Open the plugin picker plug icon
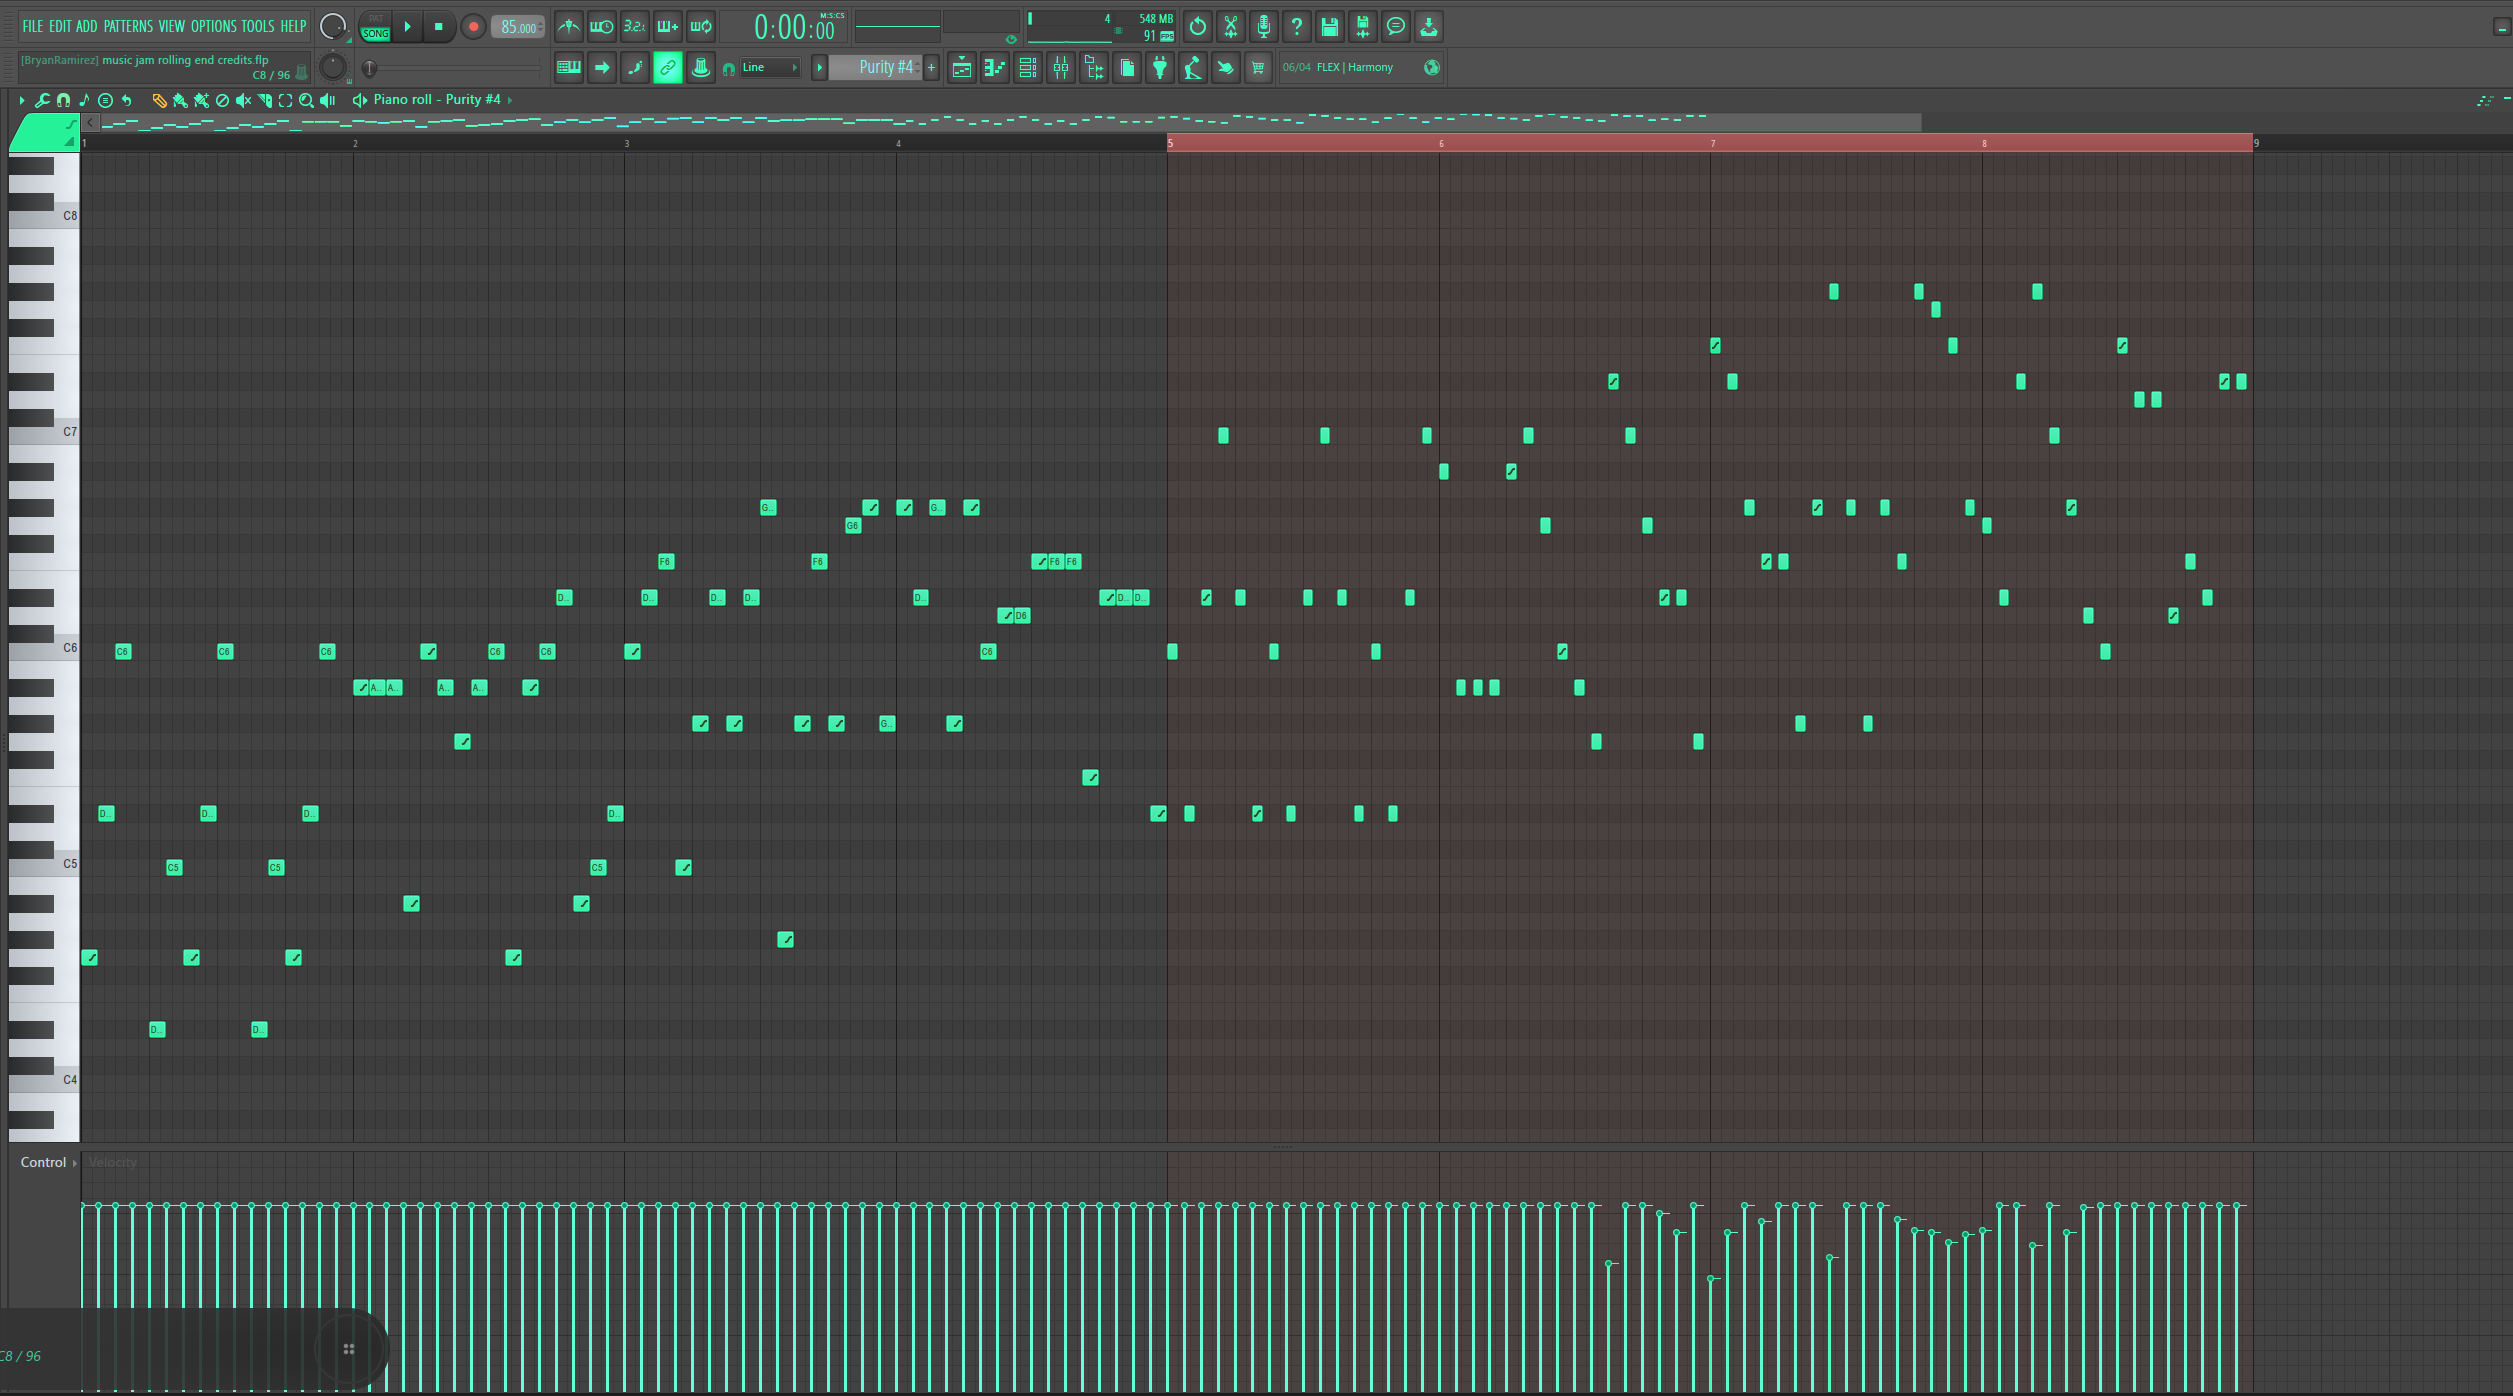Screen dimensions: 2513x1396 coord(1160,67)
